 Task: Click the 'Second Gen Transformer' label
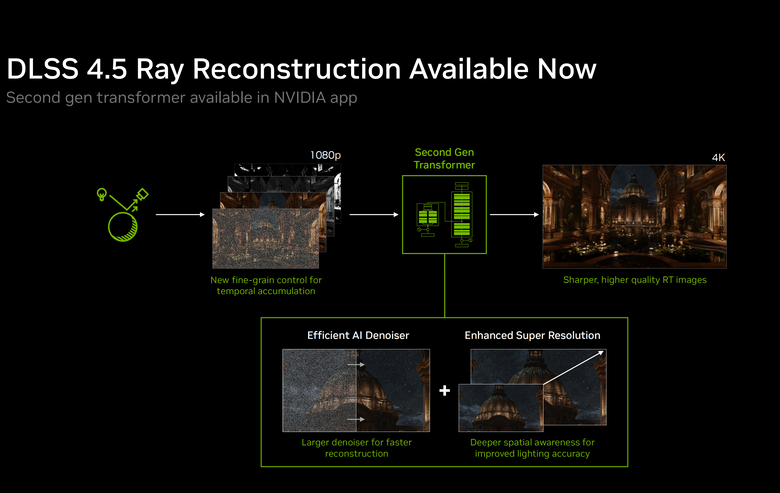tap(444, 158)
